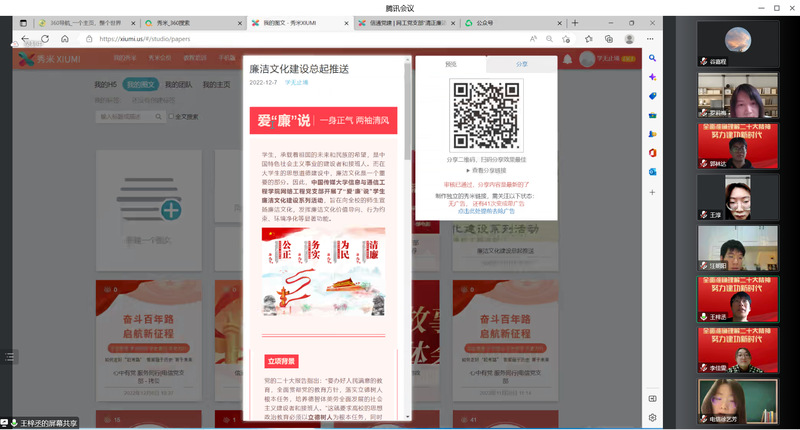800x430 pixels.
Task: Enable the 全文搜索 checkbox
Action: [169, 117]
